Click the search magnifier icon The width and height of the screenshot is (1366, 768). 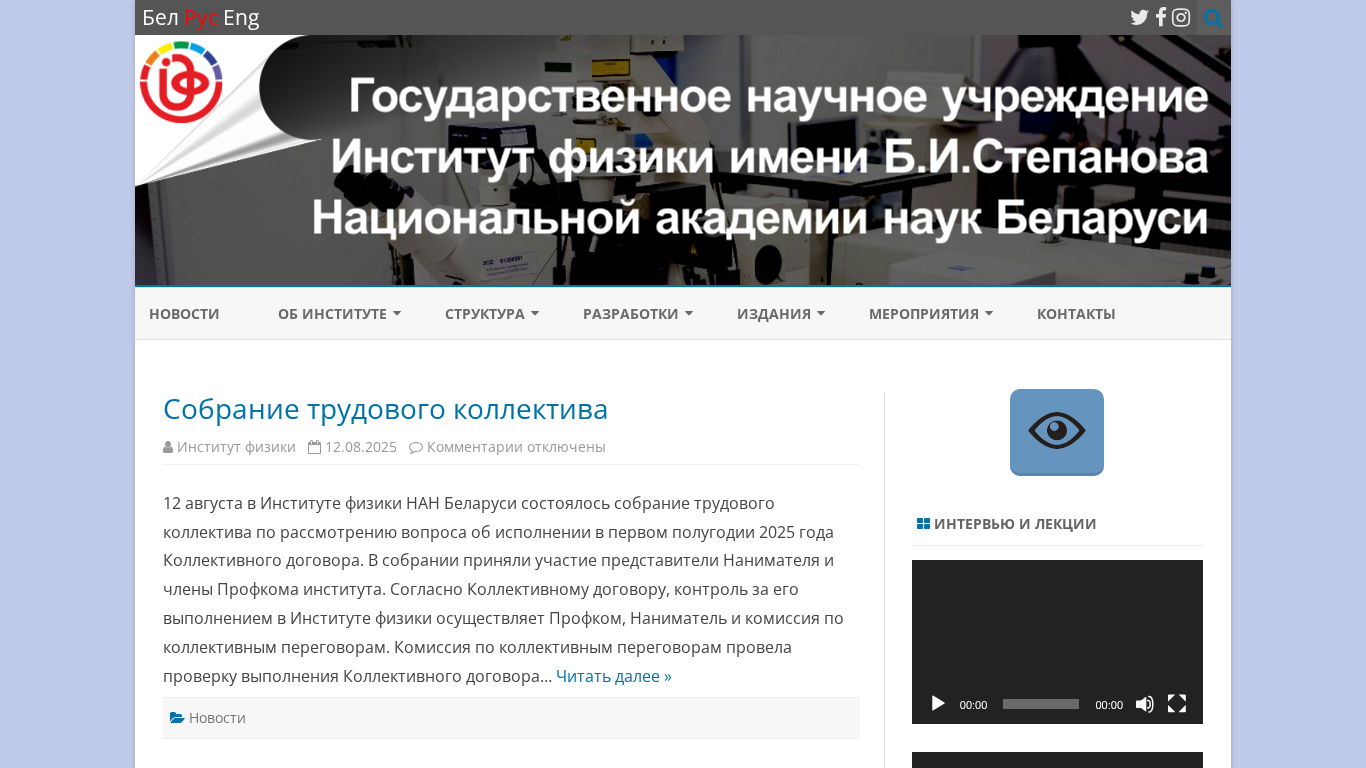coord(1213,18)
